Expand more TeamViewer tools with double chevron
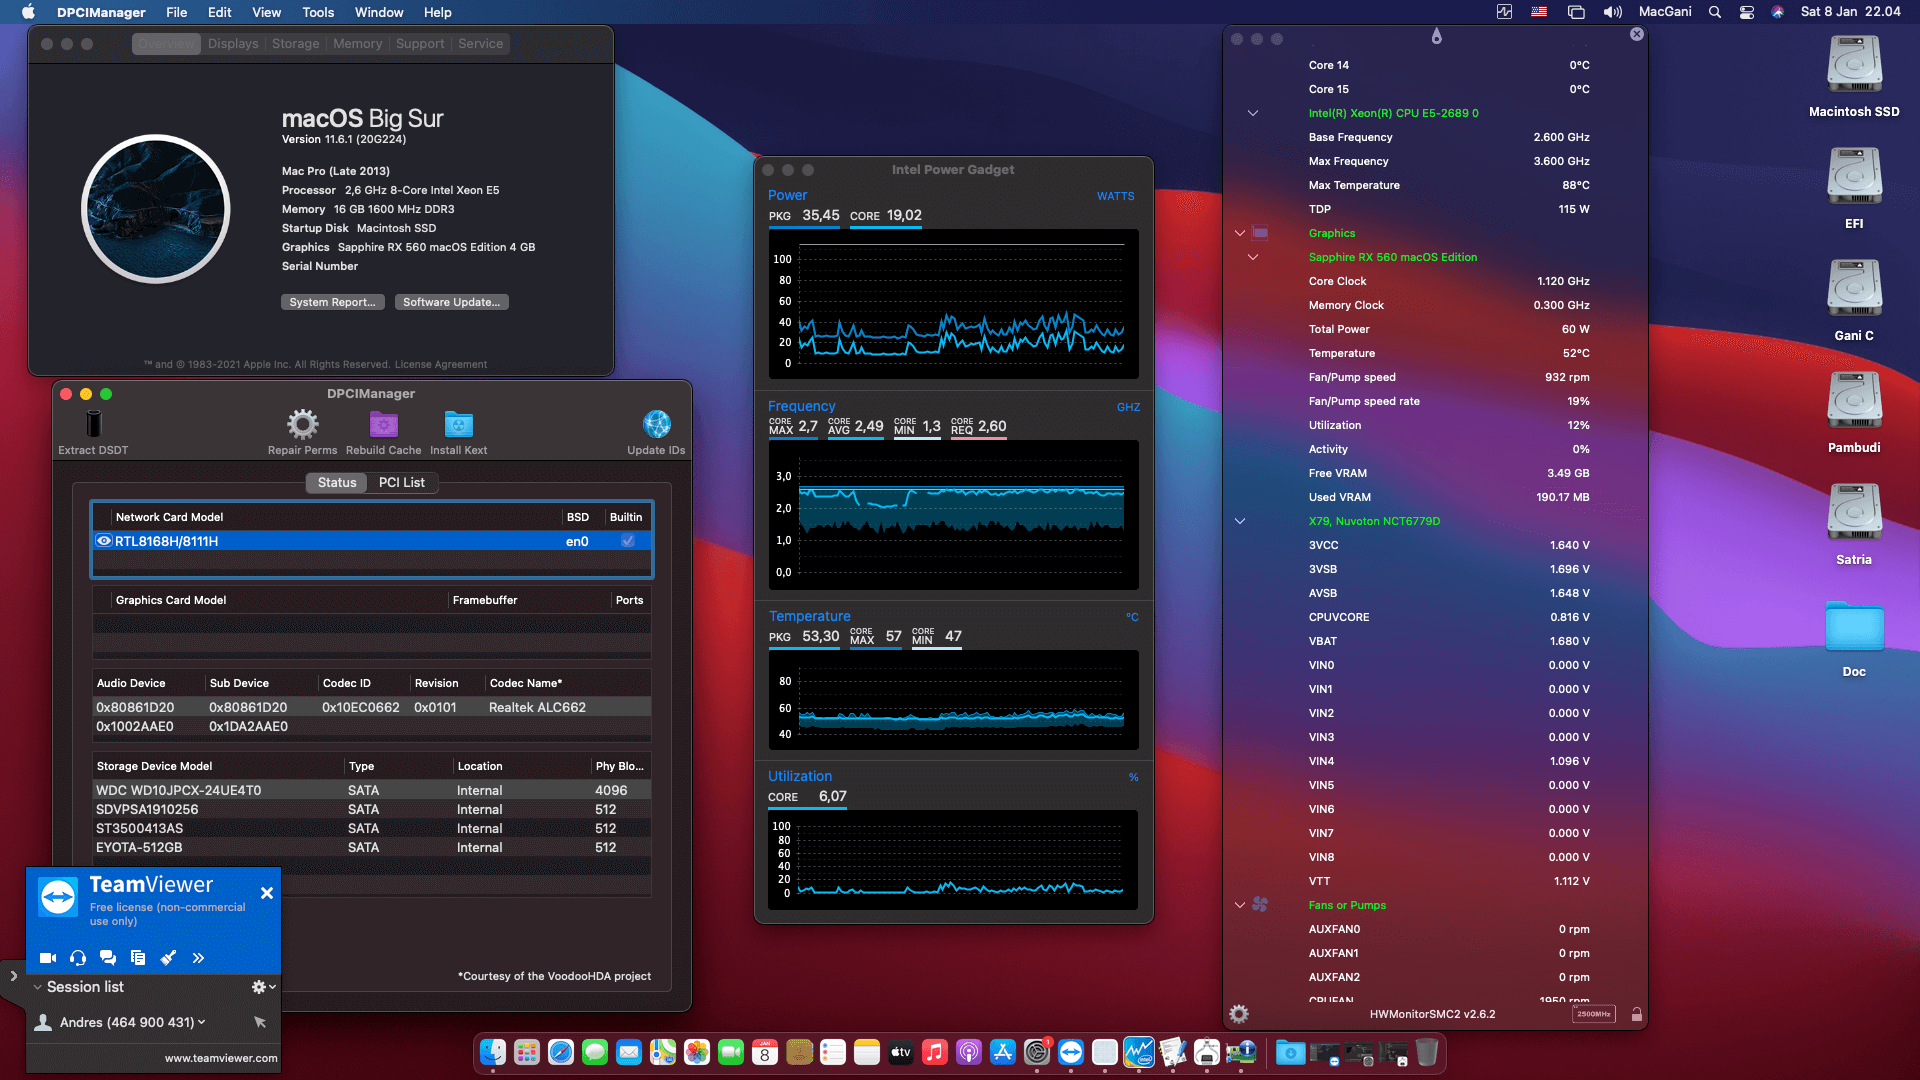The image size is (1920, 1080). click(x=198, y=958)
